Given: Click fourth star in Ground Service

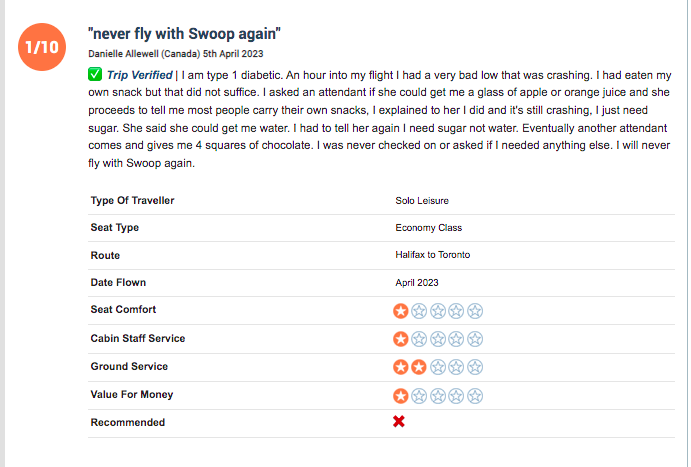Looking at the screenshot, I should (456, 367).
